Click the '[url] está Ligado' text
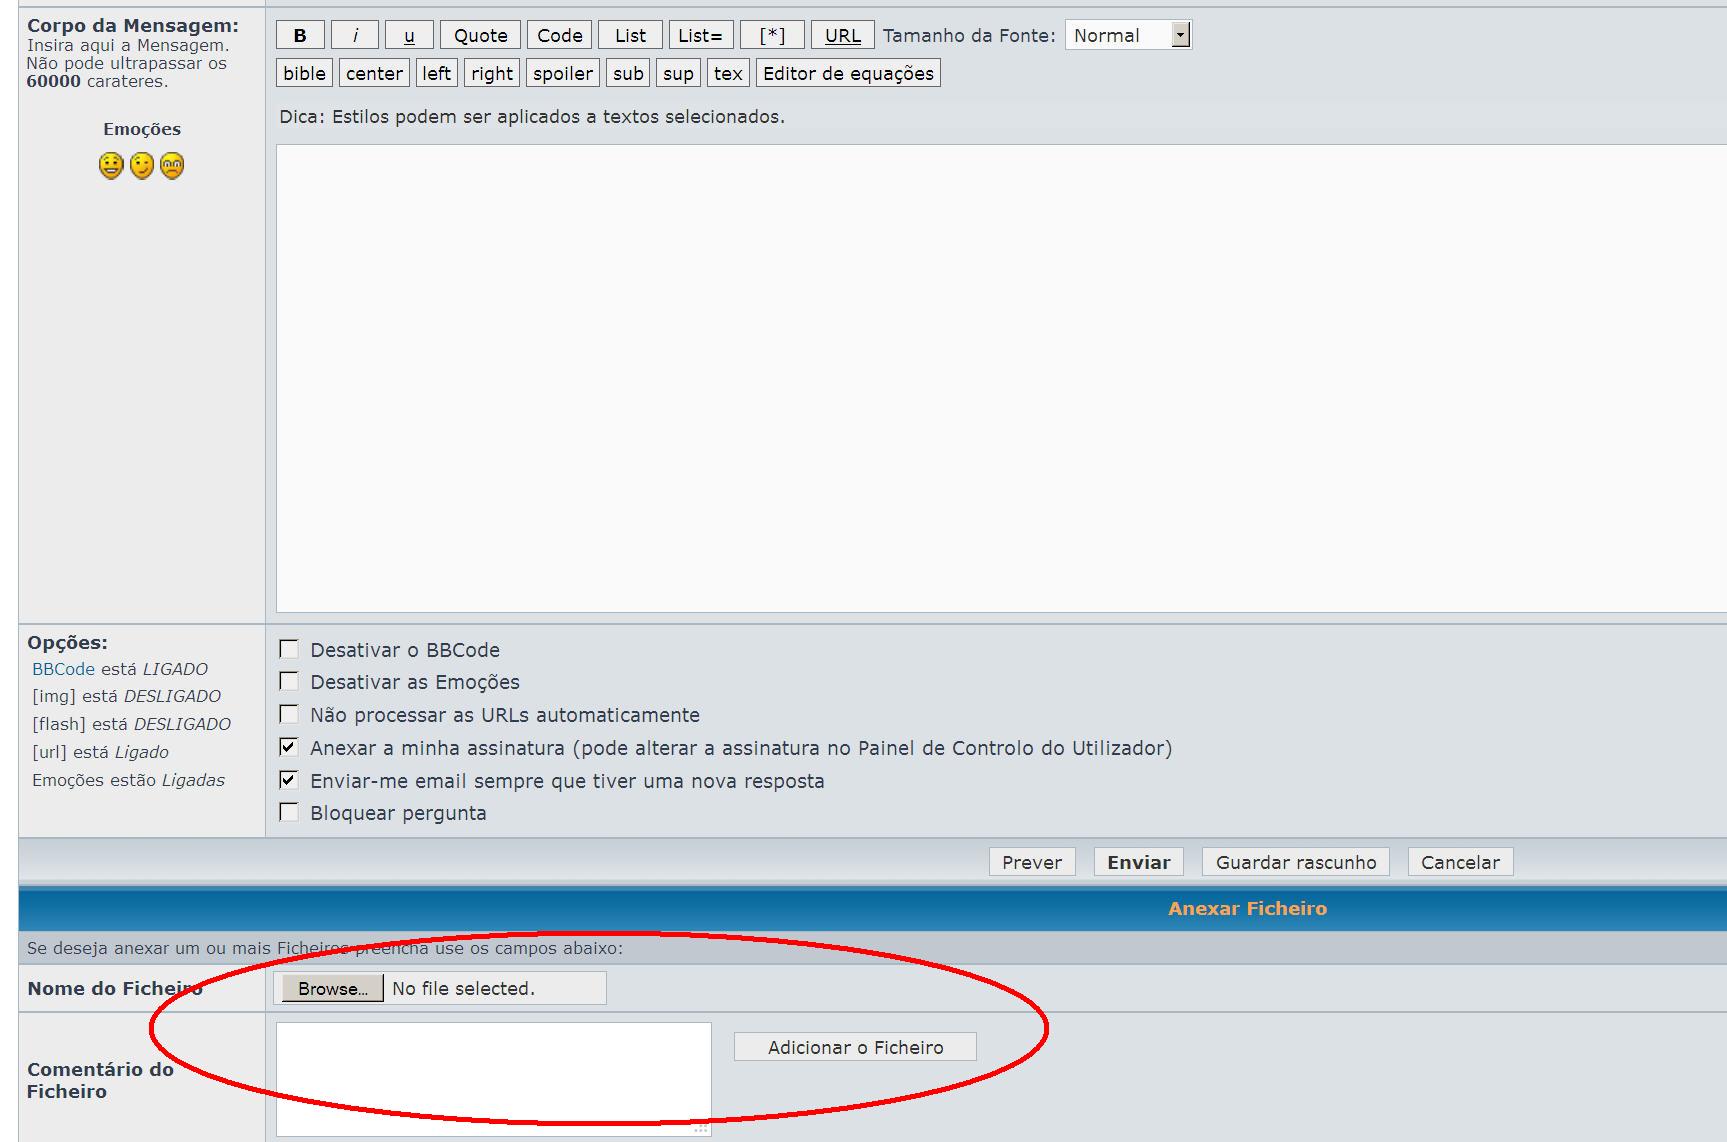The height and width of the screenshot is (1142, 1727). pos(100,752)
